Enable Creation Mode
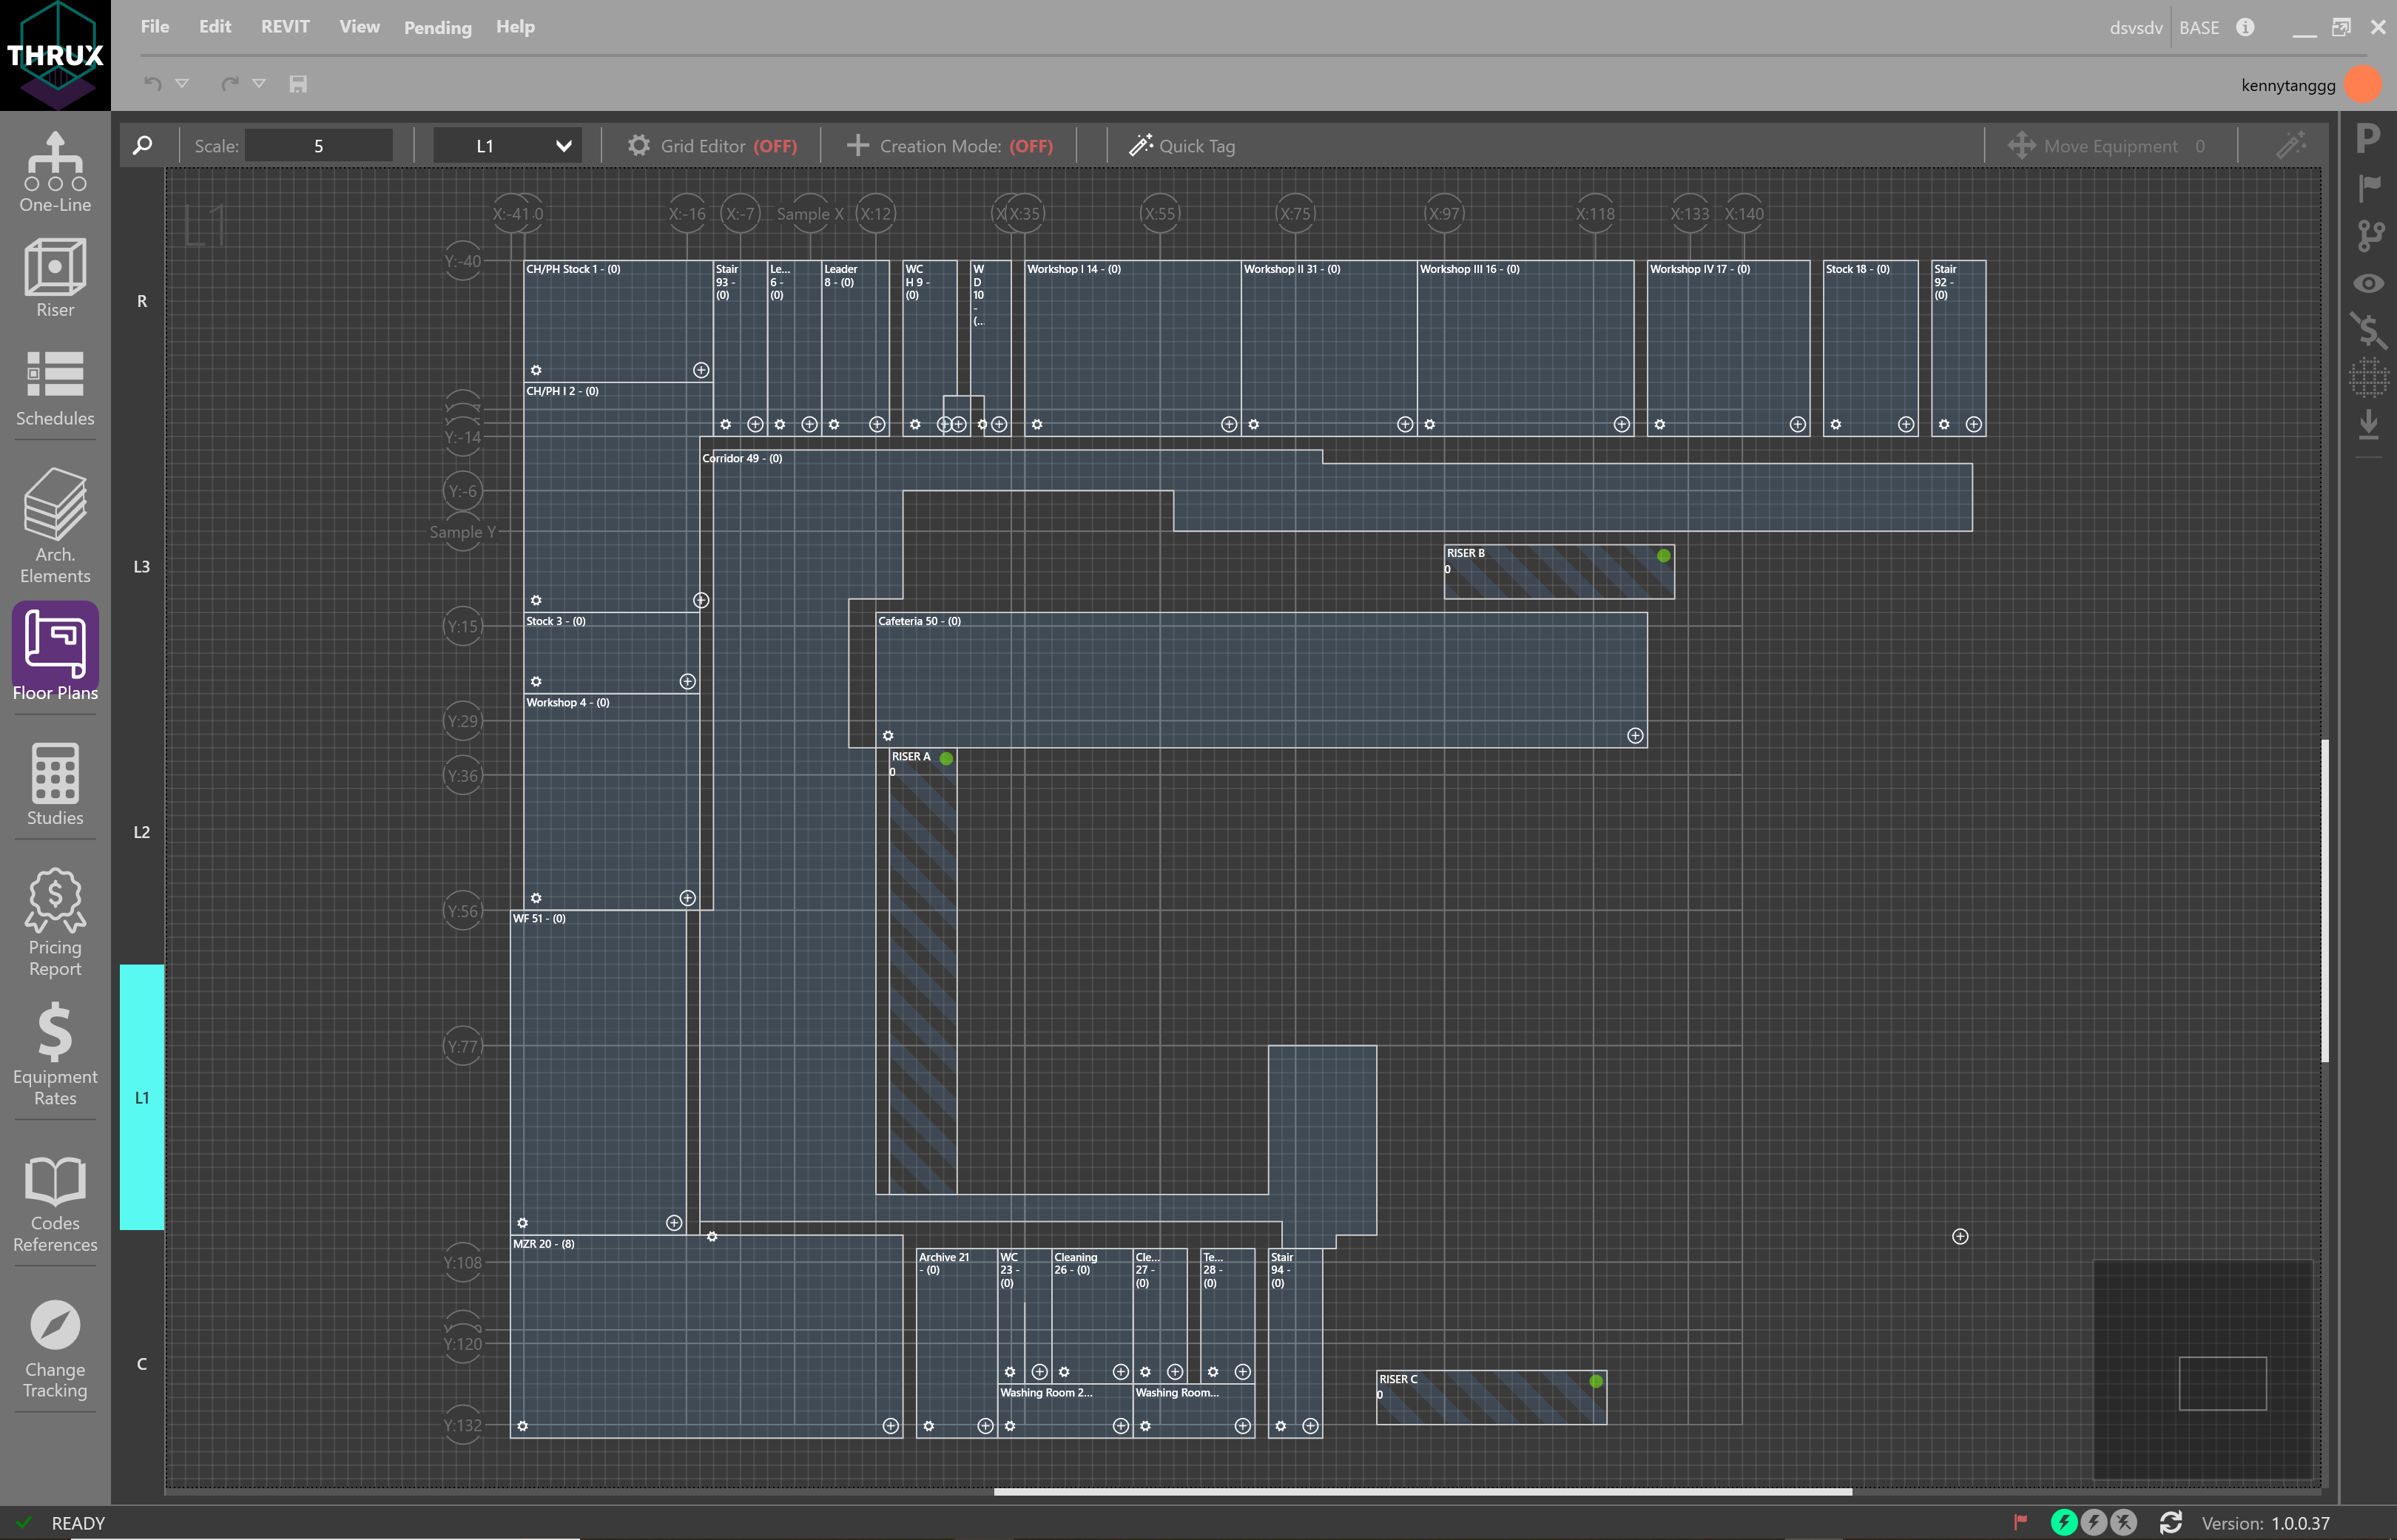The image size is (2397, 1540). pos(950,145)
